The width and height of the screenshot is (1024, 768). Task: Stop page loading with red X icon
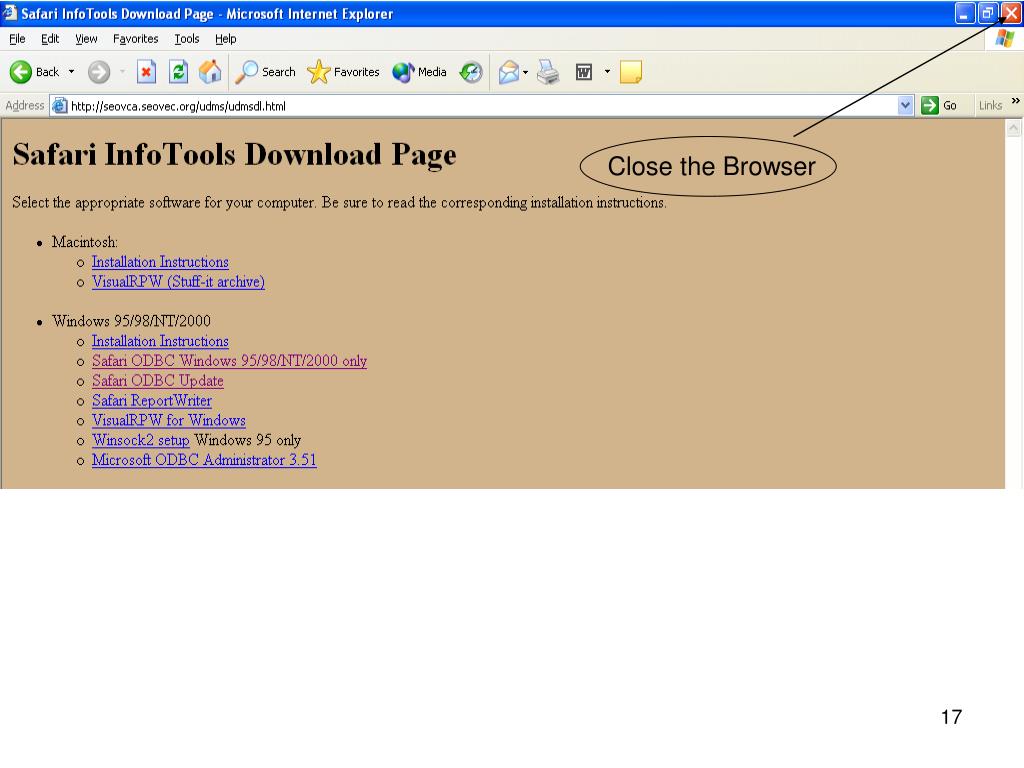[146, 72]
